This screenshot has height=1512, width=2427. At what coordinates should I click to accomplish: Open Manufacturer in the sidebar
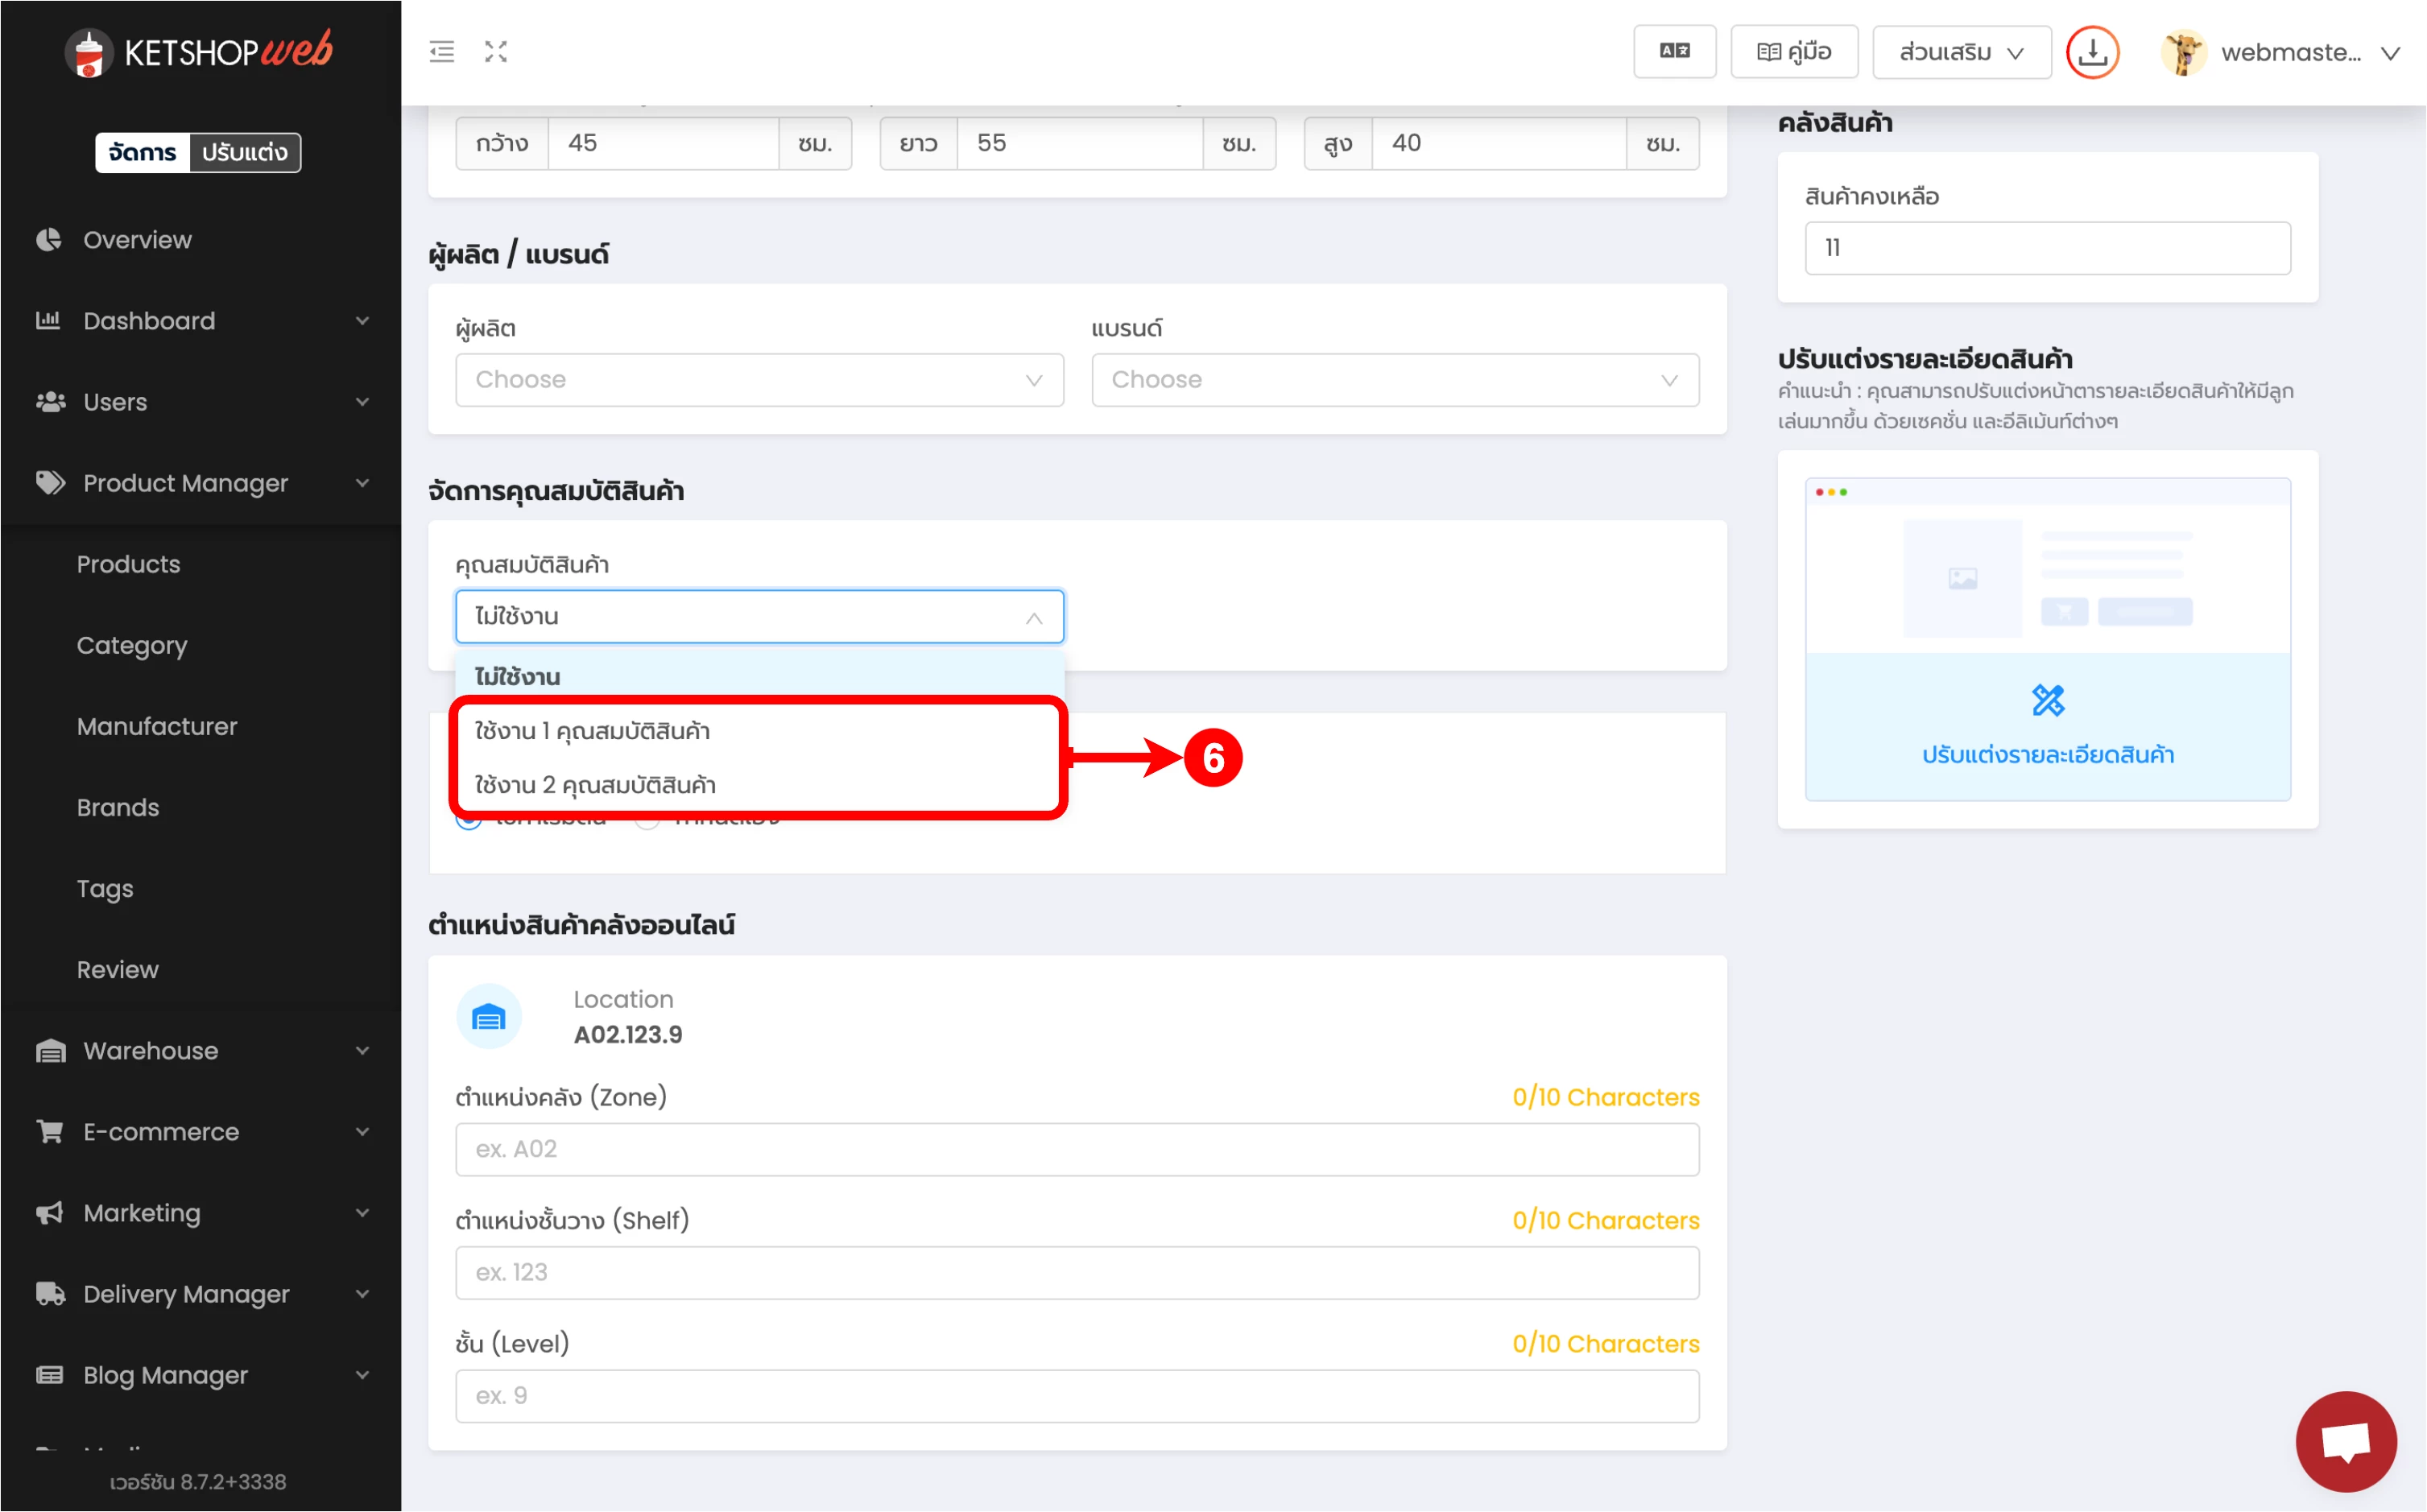(157, 726)
